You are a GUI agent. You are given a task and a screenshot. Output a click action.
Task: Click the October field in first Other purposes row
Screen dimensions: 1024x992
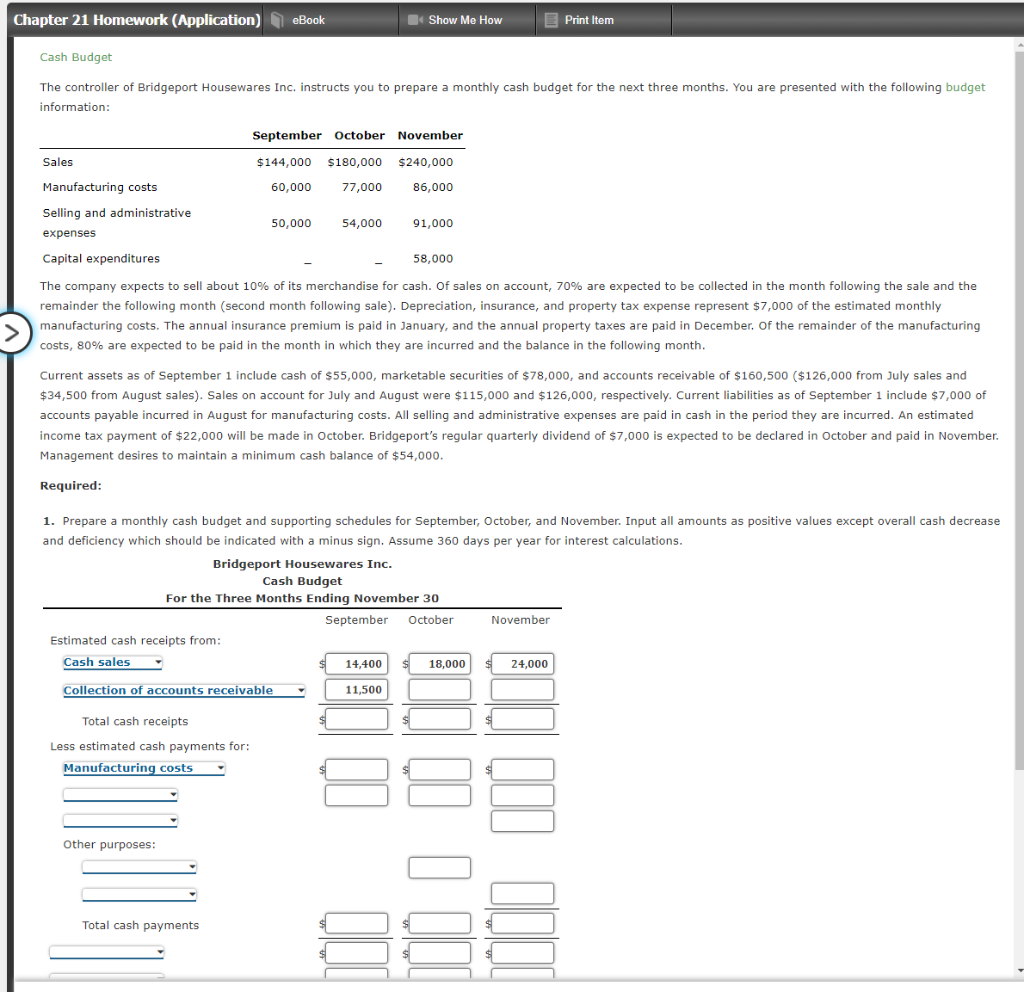tap(440, 867)
